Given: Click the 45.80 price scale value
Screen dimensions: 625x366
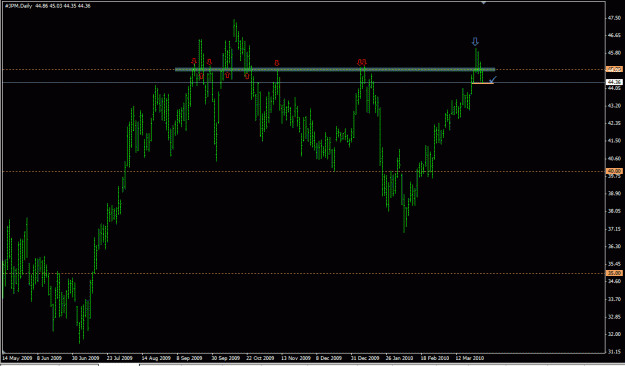Looking at the screenshot, I should pyautogui.click(x=614, y=53).
